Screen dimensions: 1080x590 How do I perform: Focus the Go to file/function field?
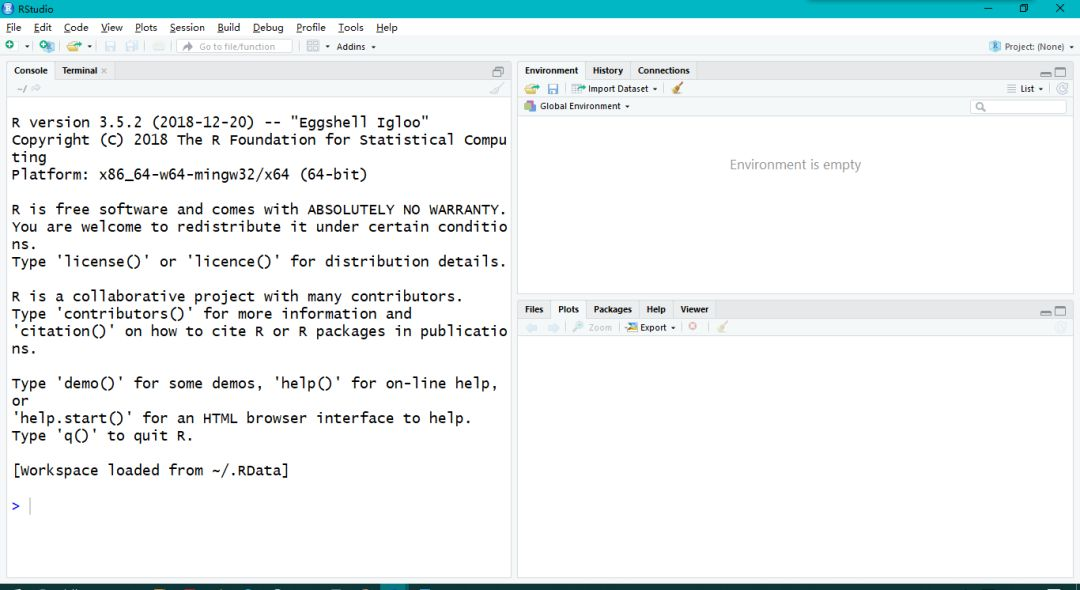234,46
